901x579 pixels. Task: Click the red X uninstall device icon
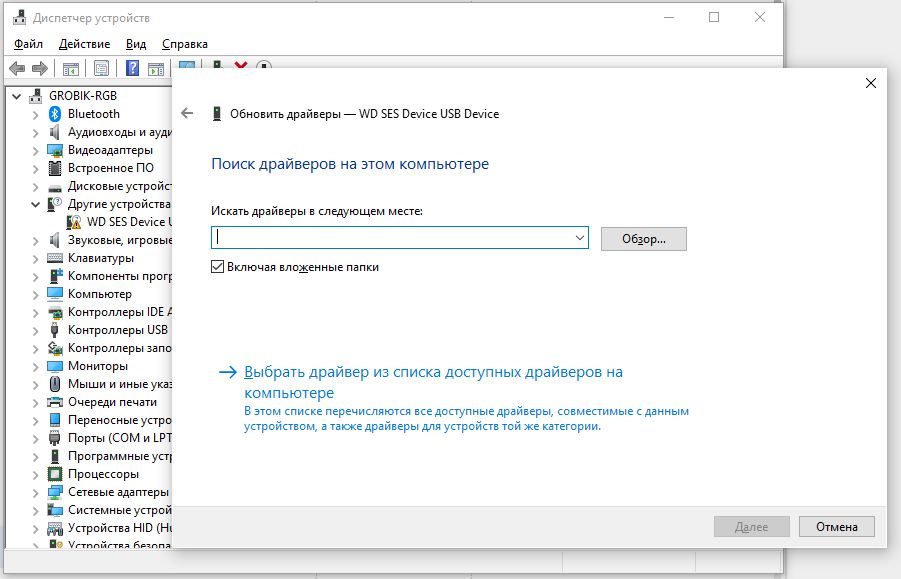tap(241, 67)
